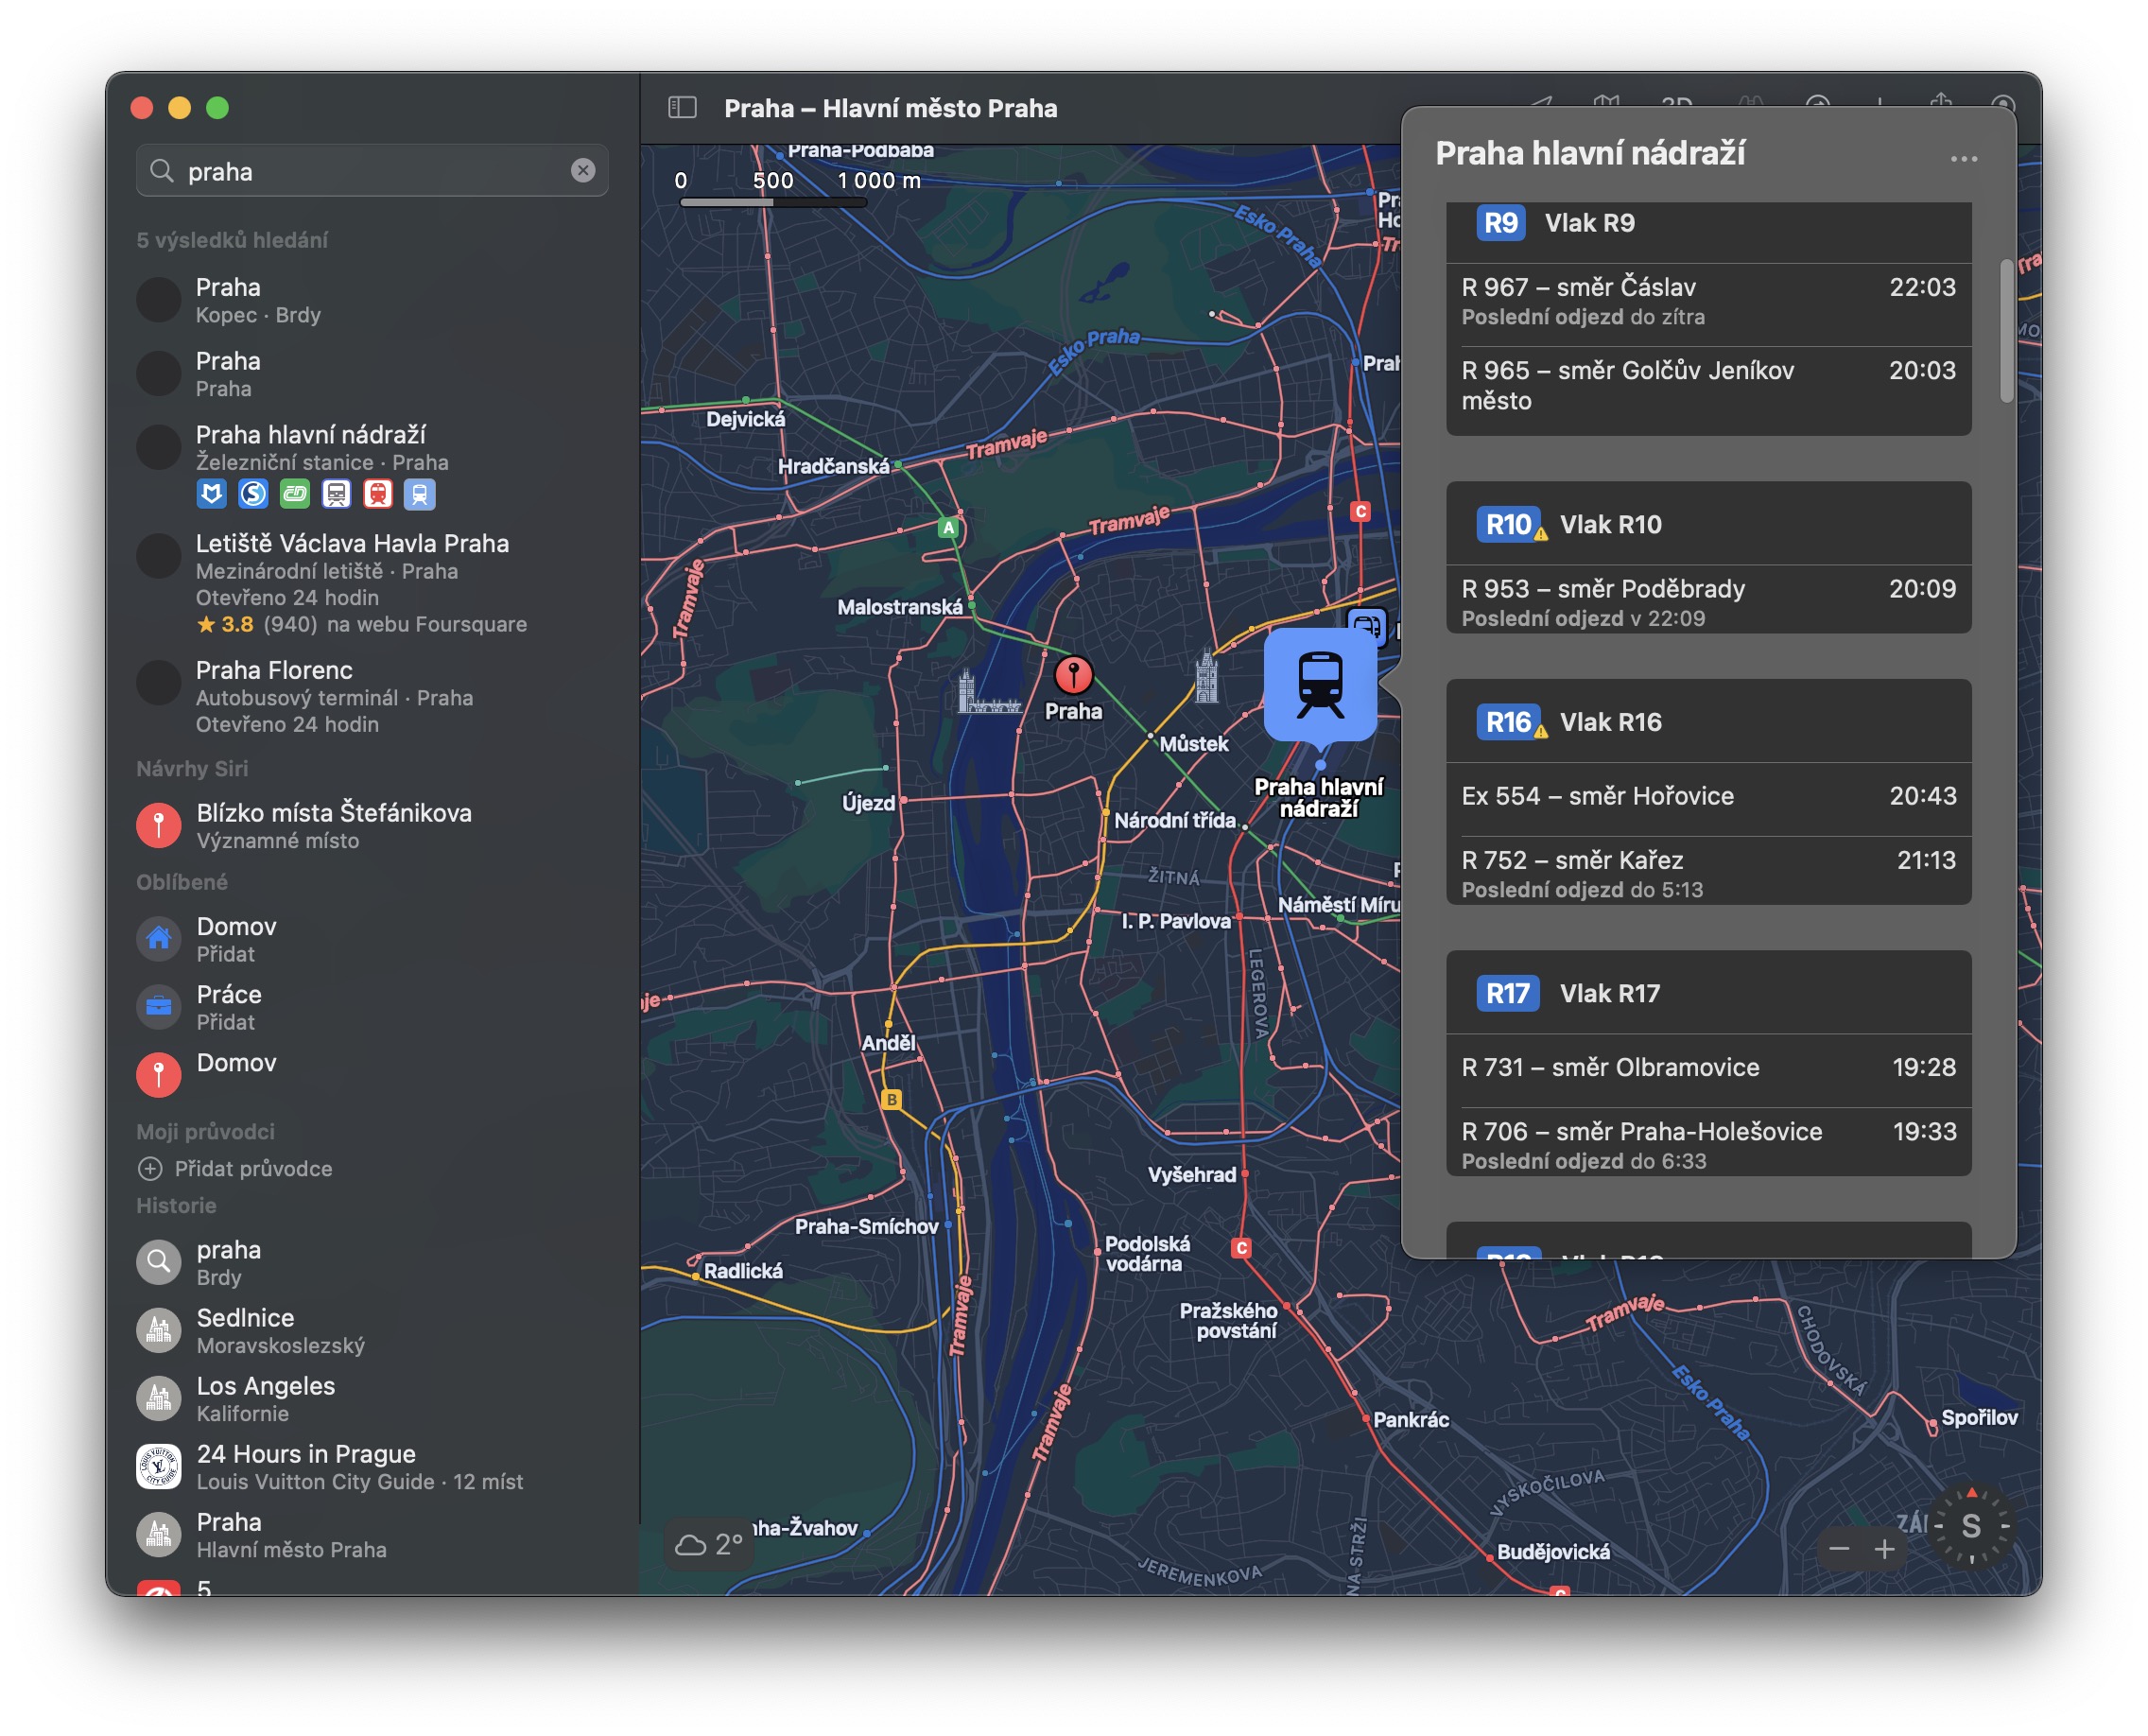The image size is (2148, 1736).
Task: Click the blue train station map marker
Action: (x=1320, y=684)
